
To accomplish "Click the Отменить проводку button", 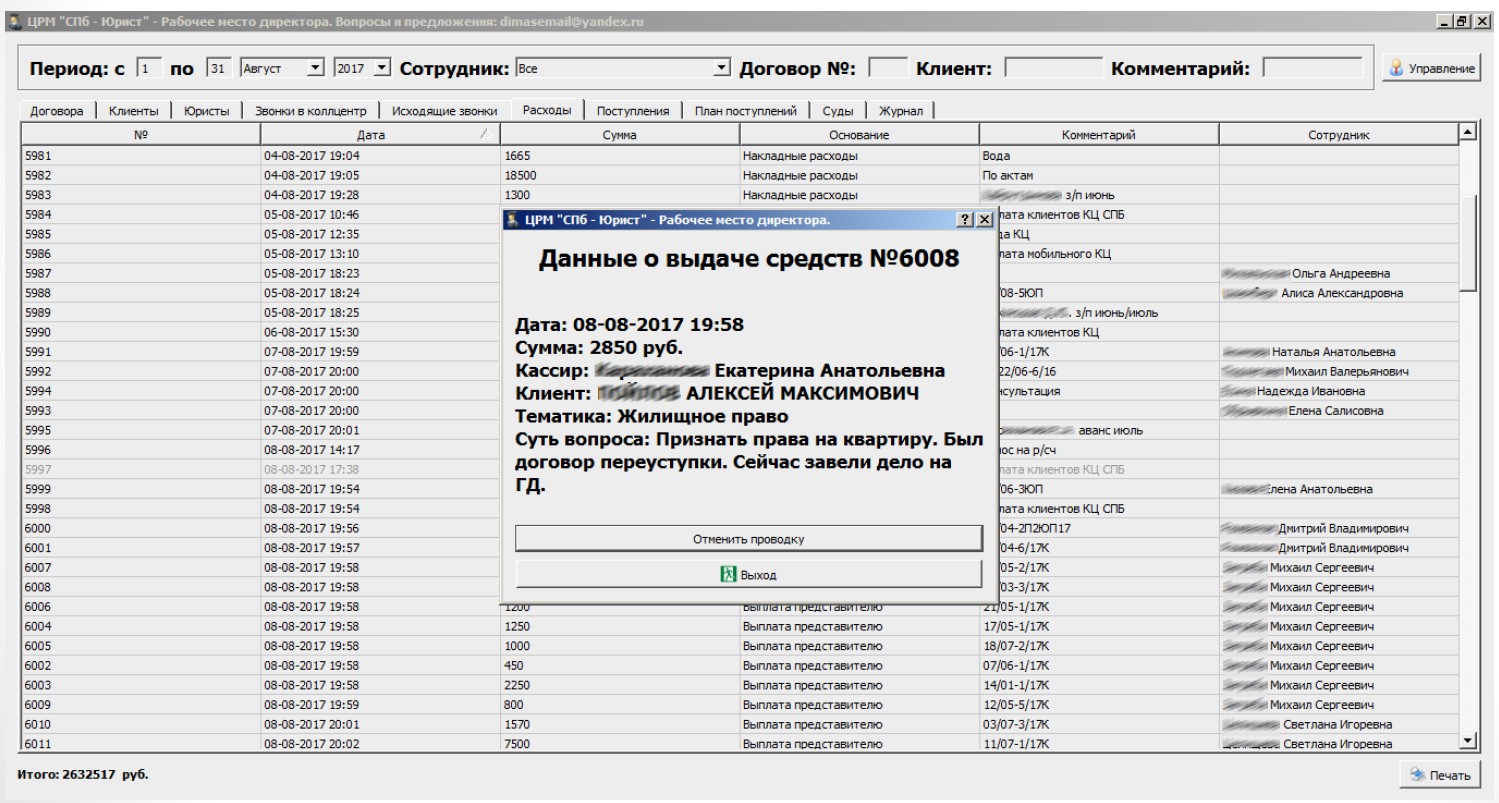I will (749, 539).
